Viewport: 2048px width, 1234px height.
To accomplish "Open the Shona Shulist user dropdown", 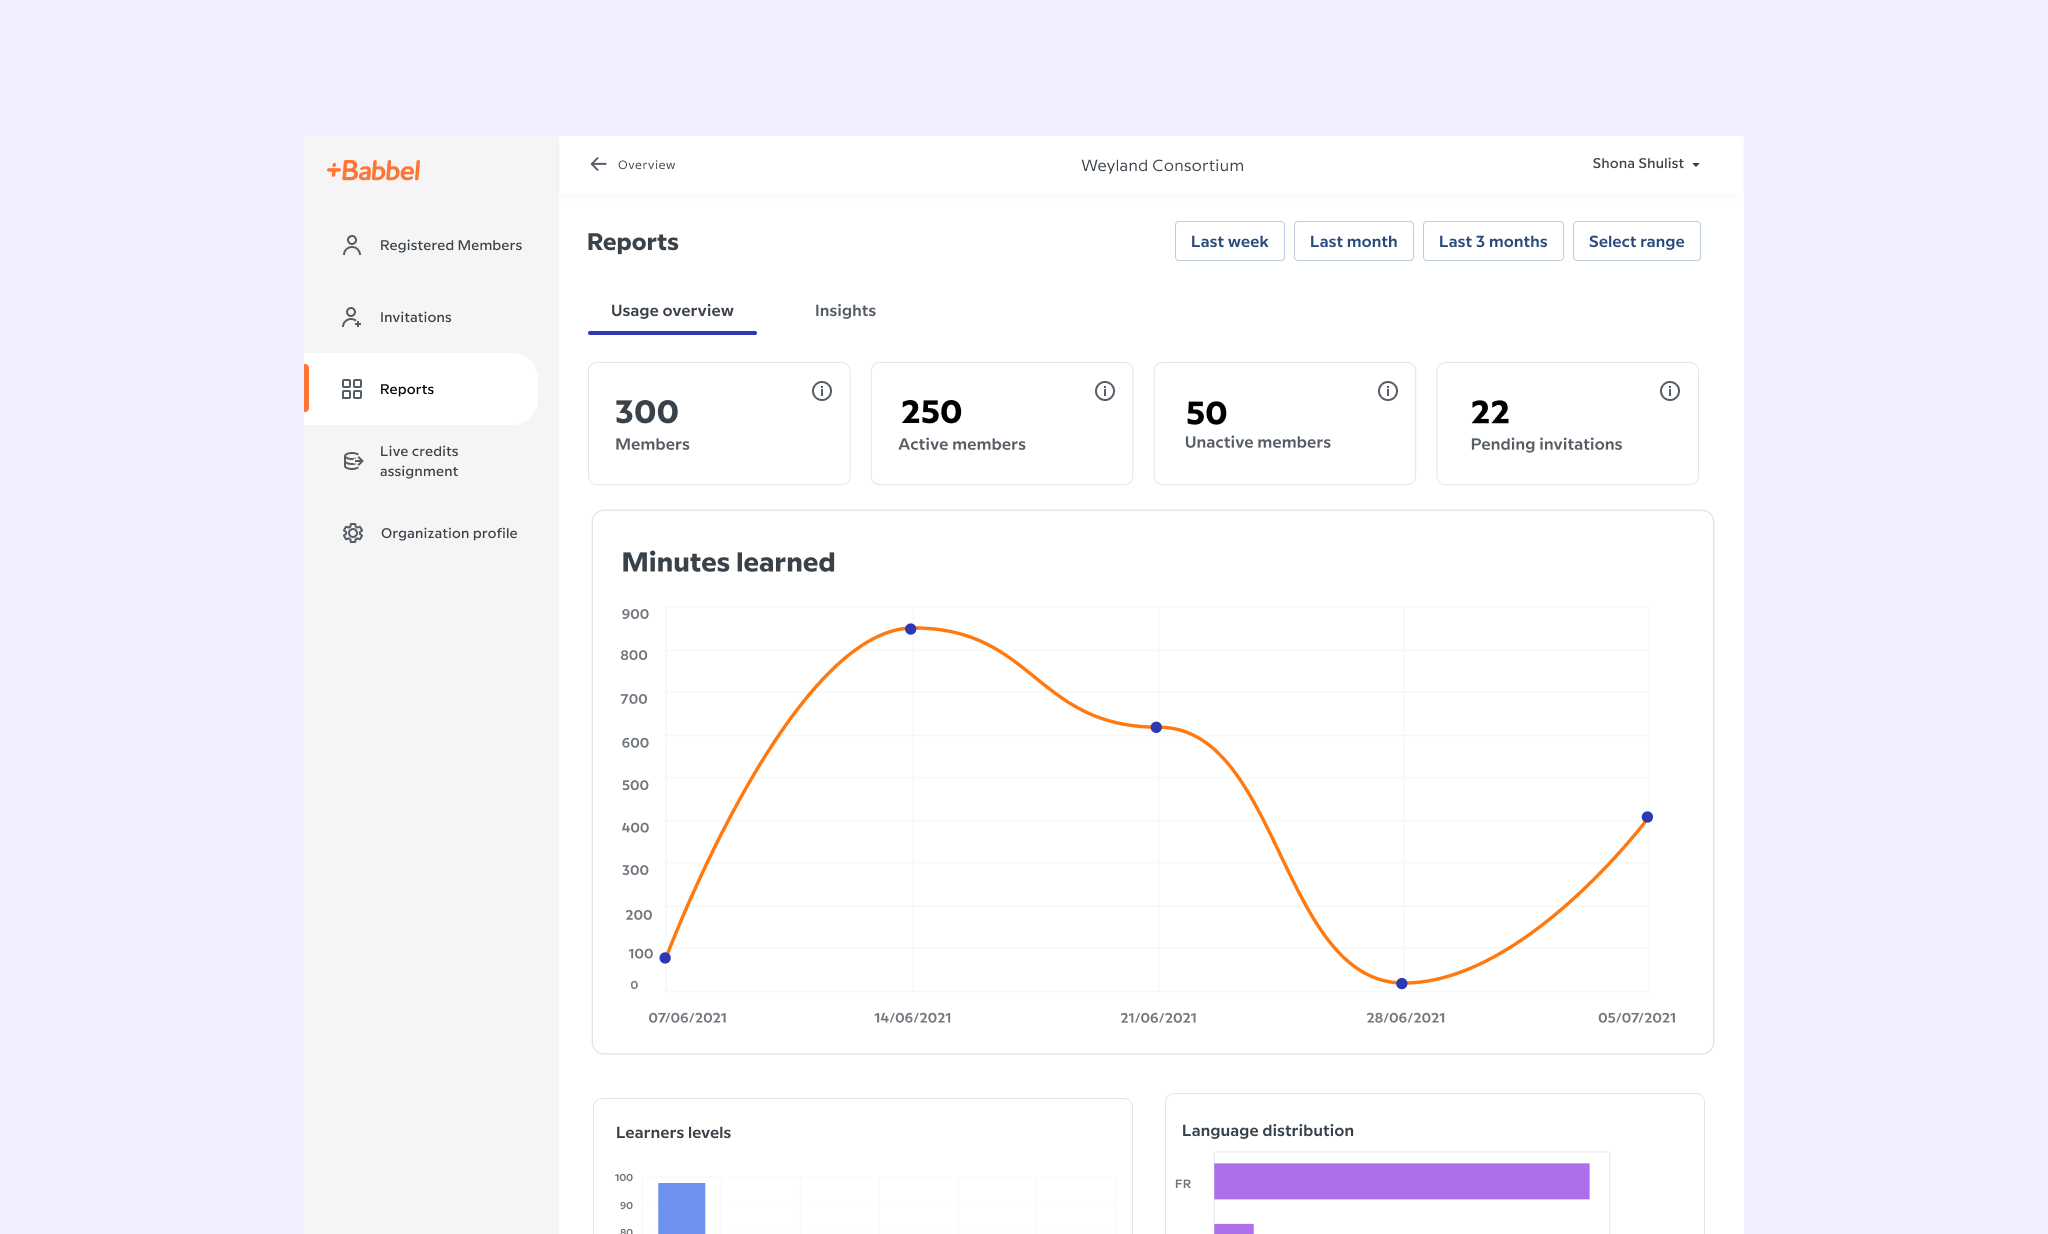I will 1646,163.
